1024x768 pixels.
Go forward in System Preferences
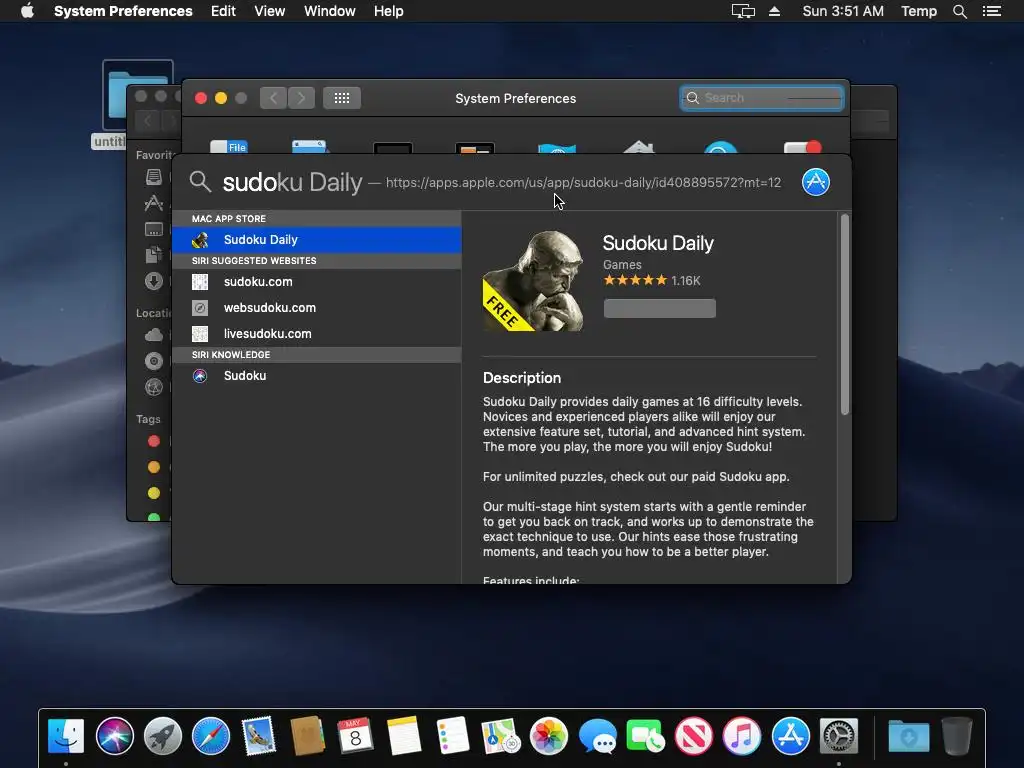301,98
